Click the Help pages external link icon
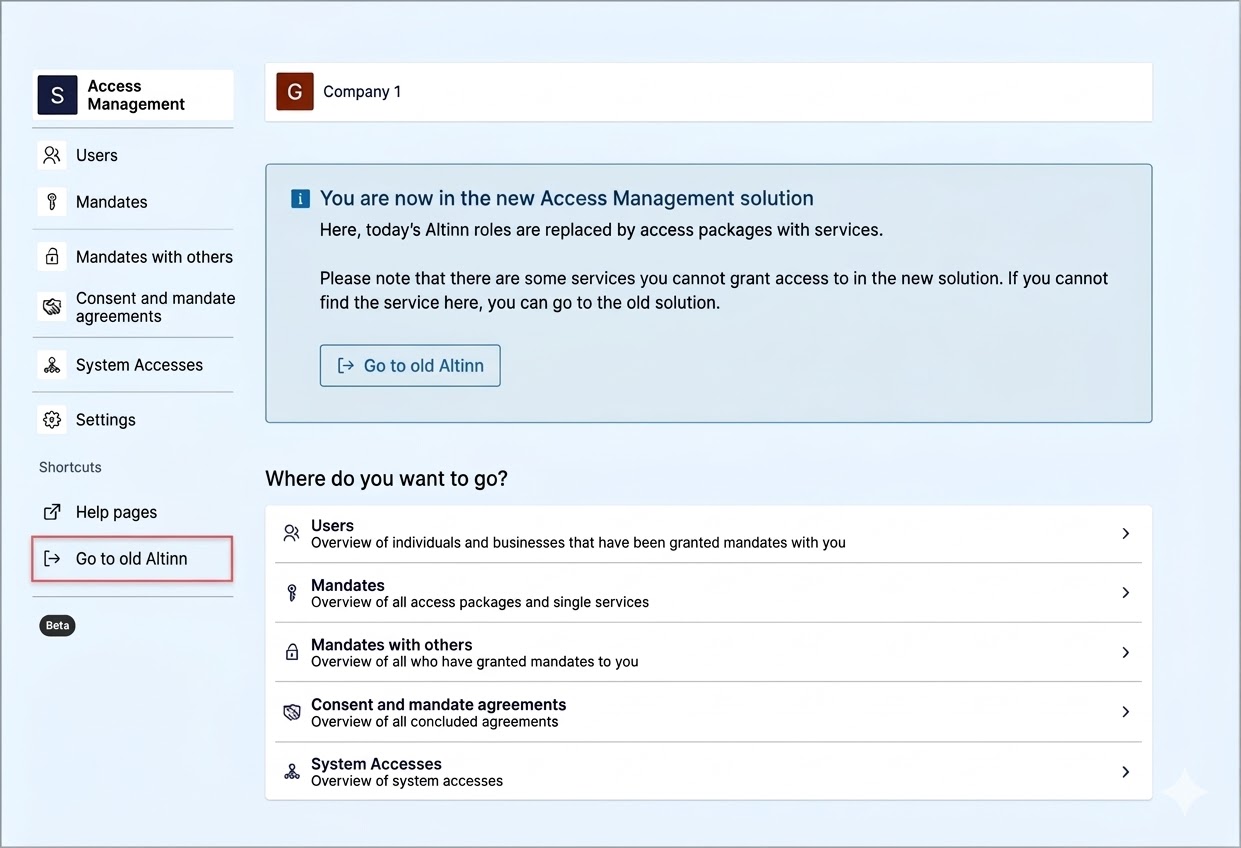Viewport: 1241px width, 848px height. pyautogui.click(x=52, y=512)
